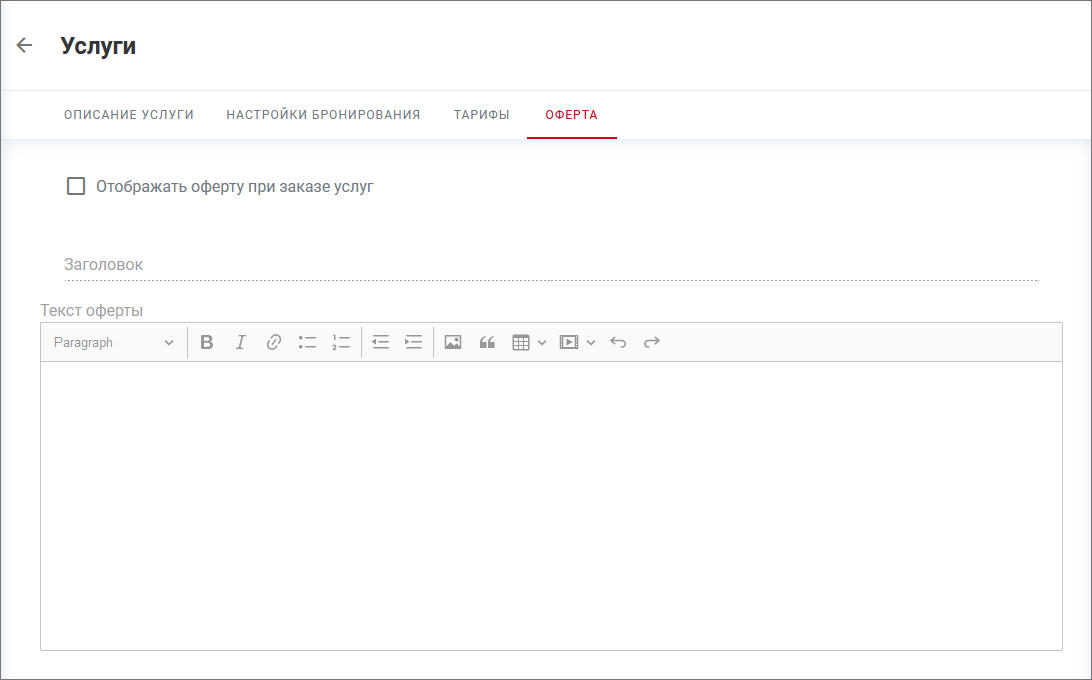
Task: Go to the Тарифы tab
Action: tap(482, 115)
